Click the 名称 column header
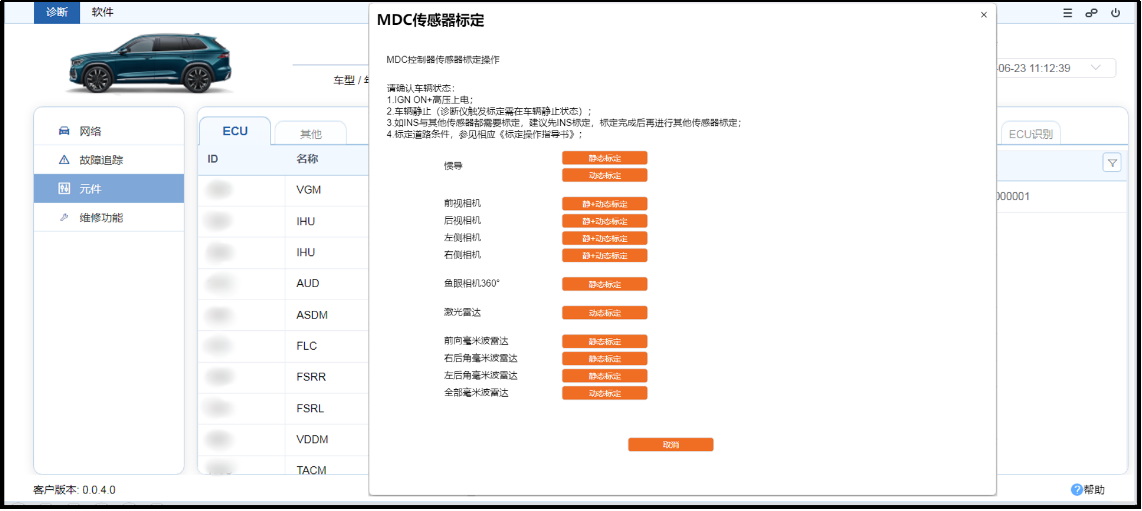Viewport: 1142px width, 511px height. pos(307,159)
